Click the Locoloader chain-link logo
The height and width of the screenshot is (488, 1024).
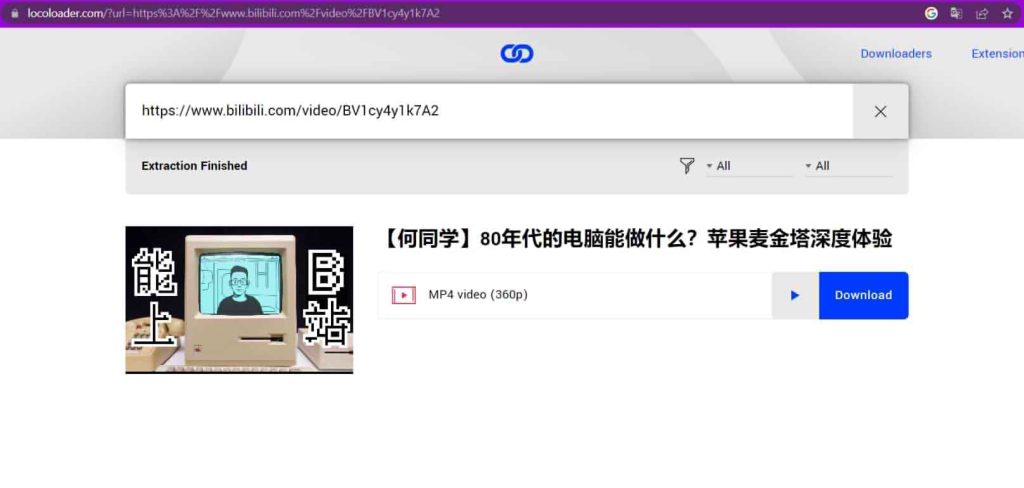tap(516, 54)
